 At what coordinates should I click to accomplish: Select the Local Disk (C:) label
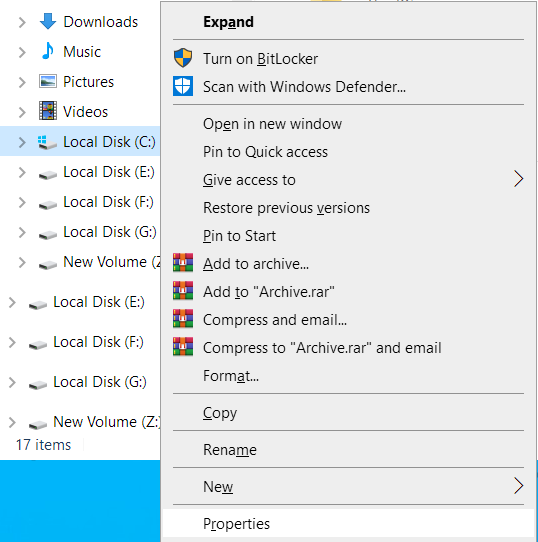click(109, 142)
